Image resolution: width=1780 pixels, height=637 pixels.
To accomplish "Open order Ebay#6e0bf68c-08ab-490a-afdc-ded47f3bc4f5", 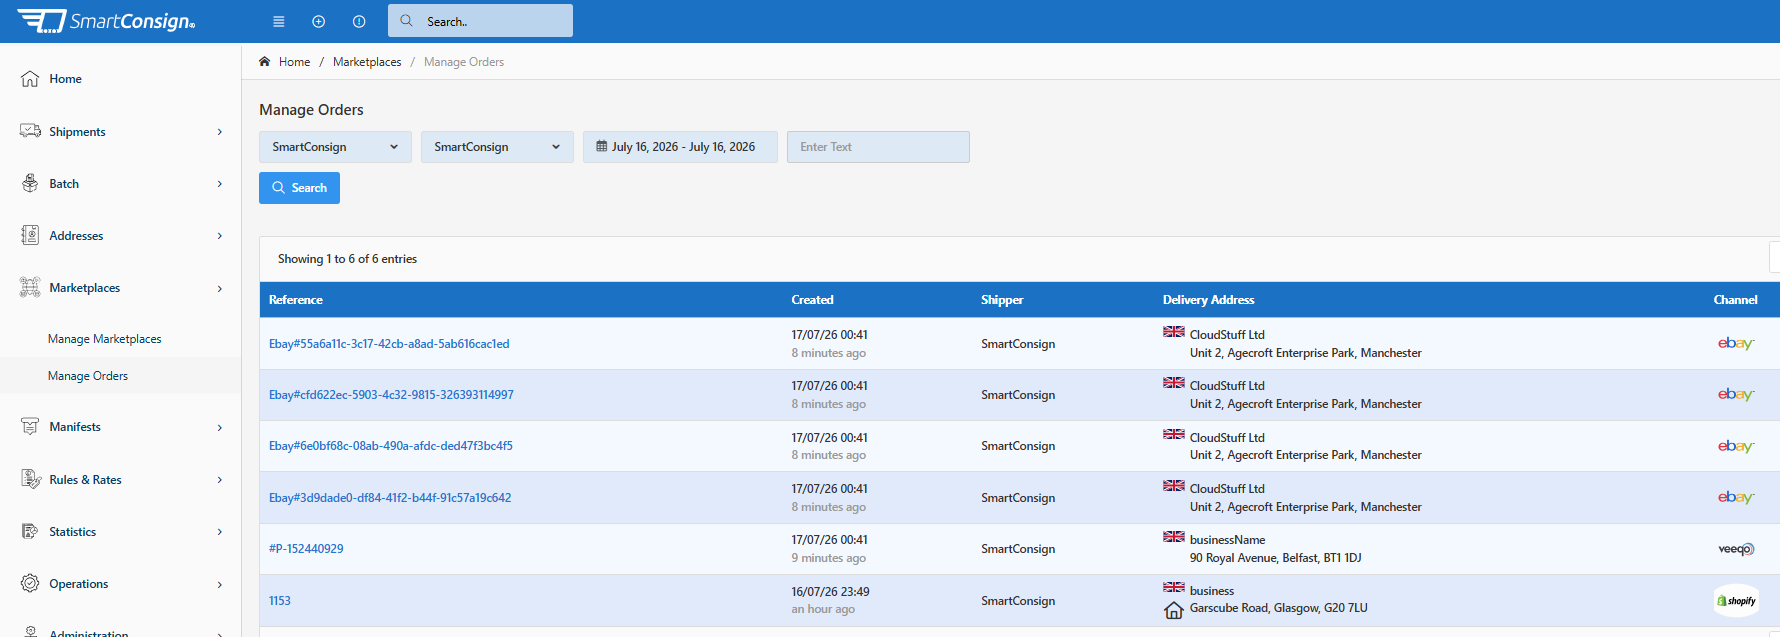I will (x=391, y=446).
